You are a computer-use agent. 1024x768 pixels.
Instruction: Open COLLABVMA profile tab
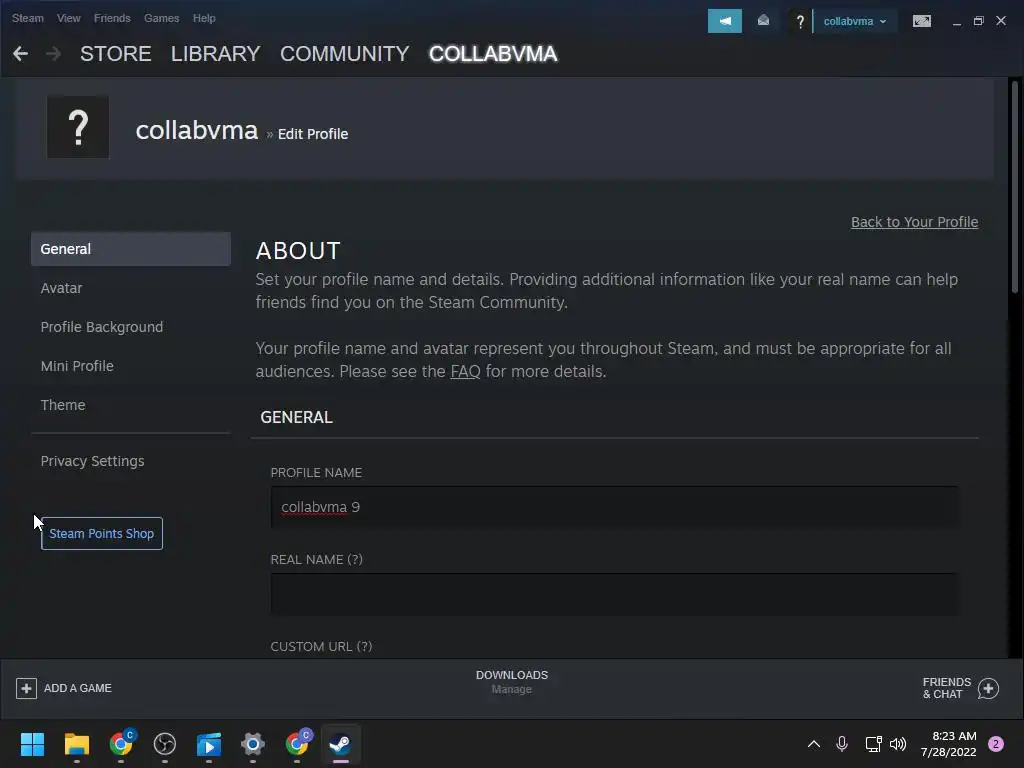(493, 54)
